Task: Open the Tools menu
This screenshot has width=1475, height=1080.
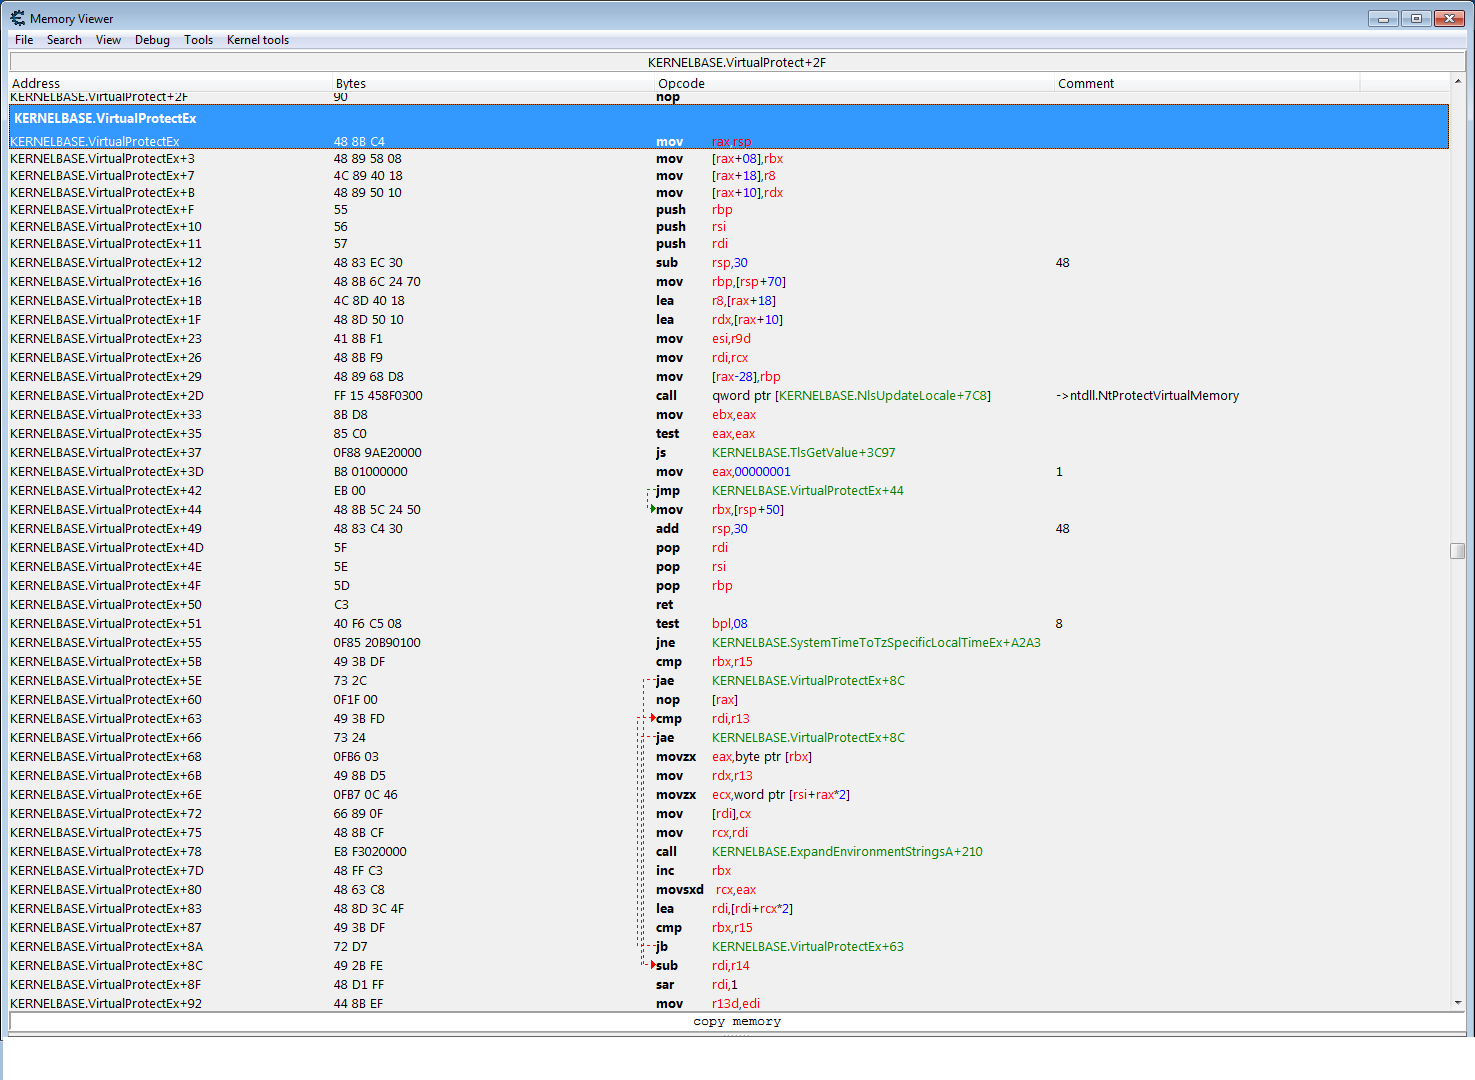Action: pos(198,40)
